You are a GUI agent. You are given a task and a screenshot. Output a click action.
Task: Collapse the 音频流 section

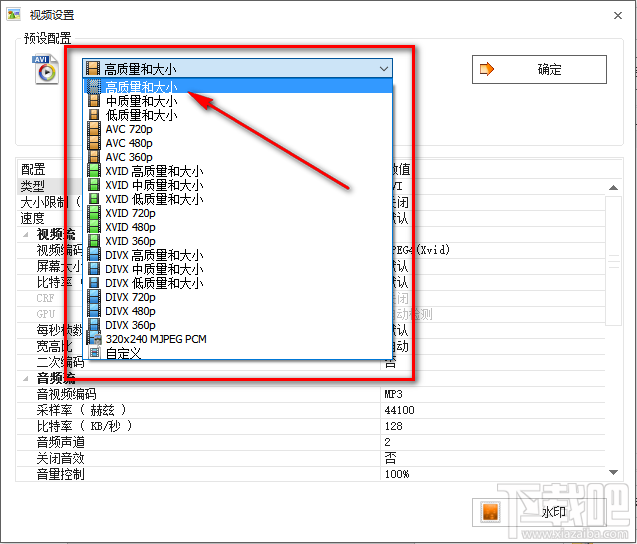tap(26, 378)
